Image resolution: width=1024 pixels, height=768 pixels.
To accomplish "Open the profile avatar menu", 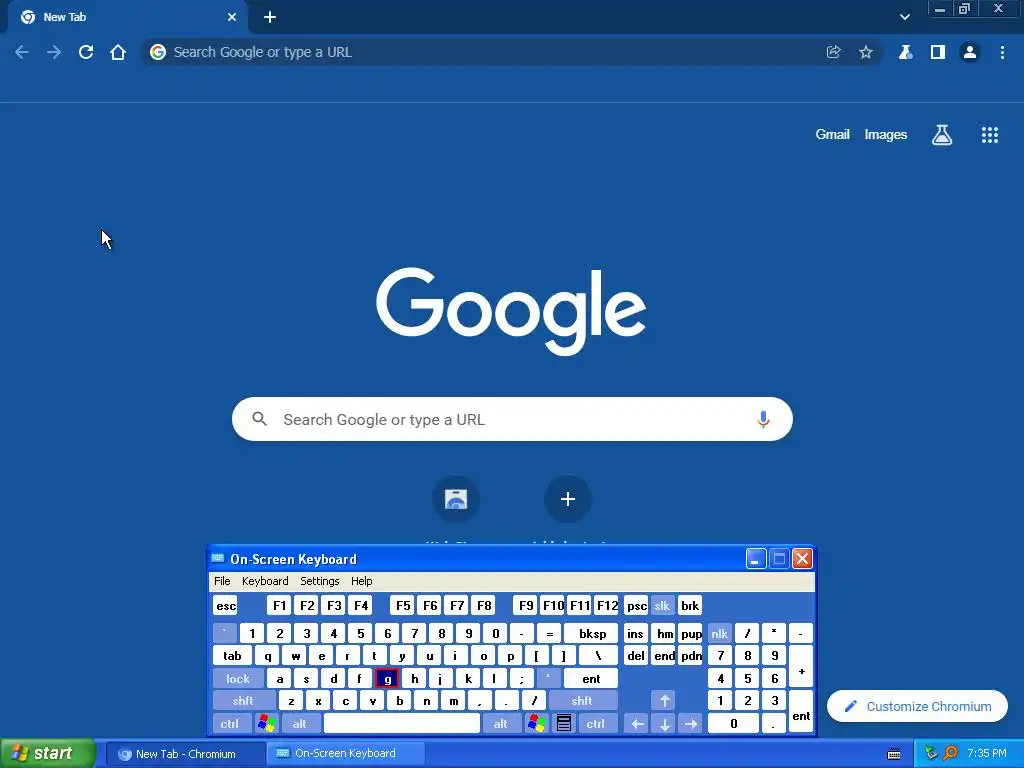I will tap(970, 52).
